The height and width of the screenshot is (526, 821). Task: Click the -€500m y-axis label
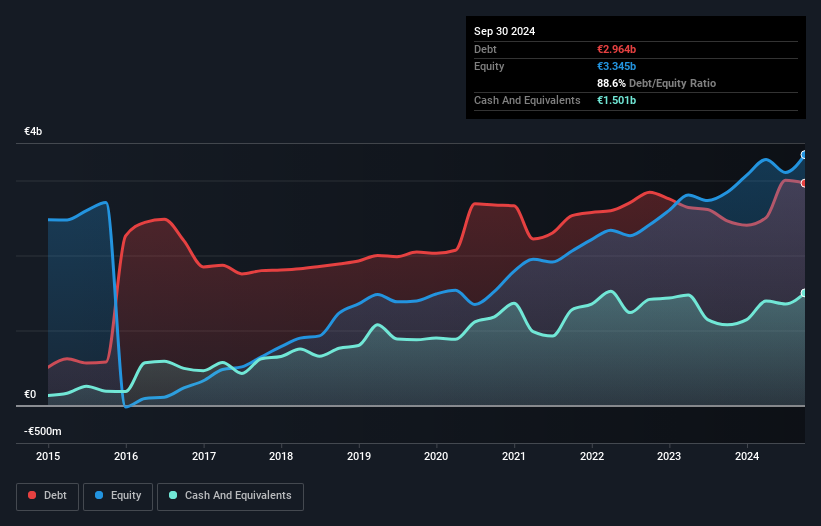tap(42, 431)
